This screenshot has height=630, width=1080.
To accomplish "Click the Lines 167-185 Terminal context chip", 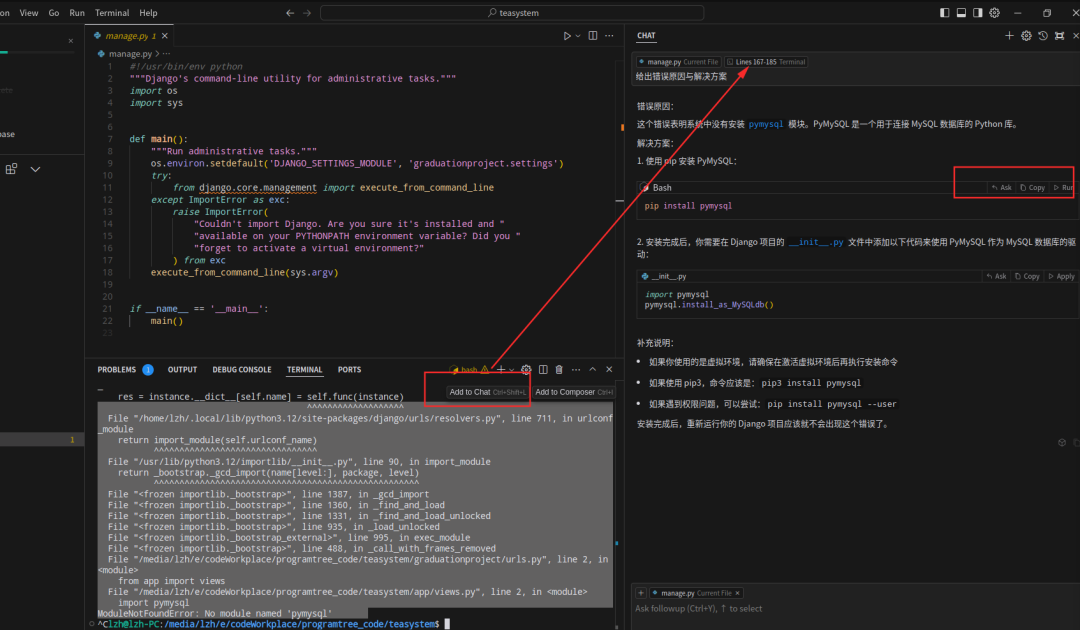I will (x=766, y=62).
